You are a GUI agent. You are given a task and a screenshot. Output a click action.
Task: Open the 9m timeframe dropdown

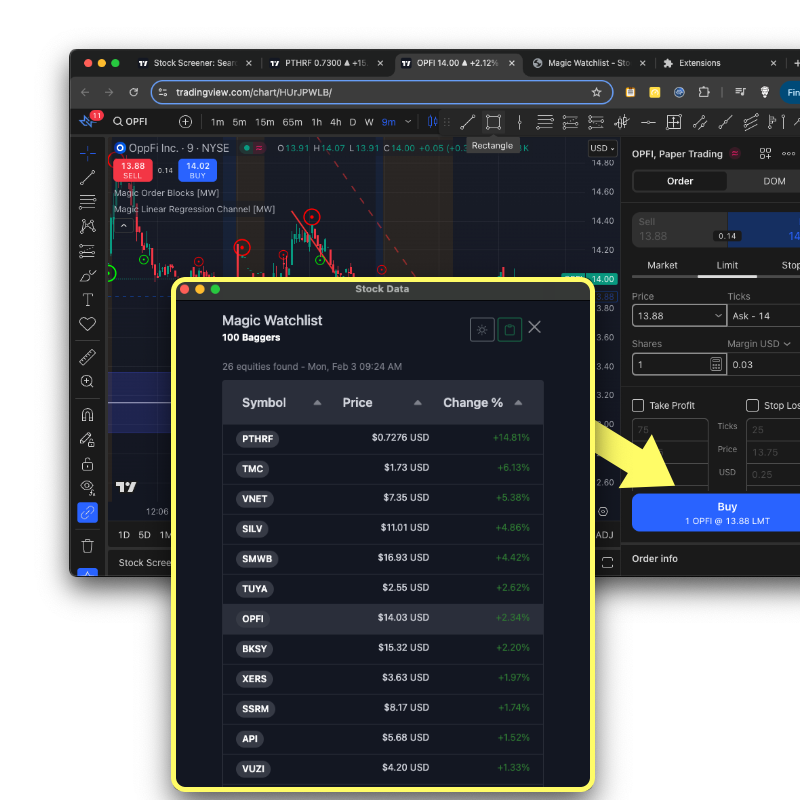[x=393, y=121]
